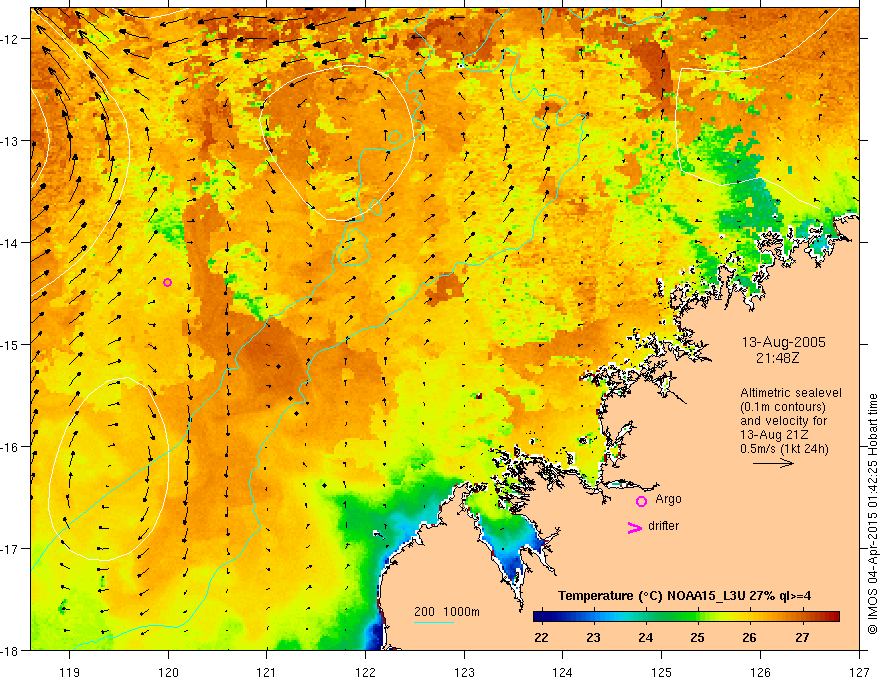
Task: Click the 127 longitude axis label
Action: pos(859,672)
